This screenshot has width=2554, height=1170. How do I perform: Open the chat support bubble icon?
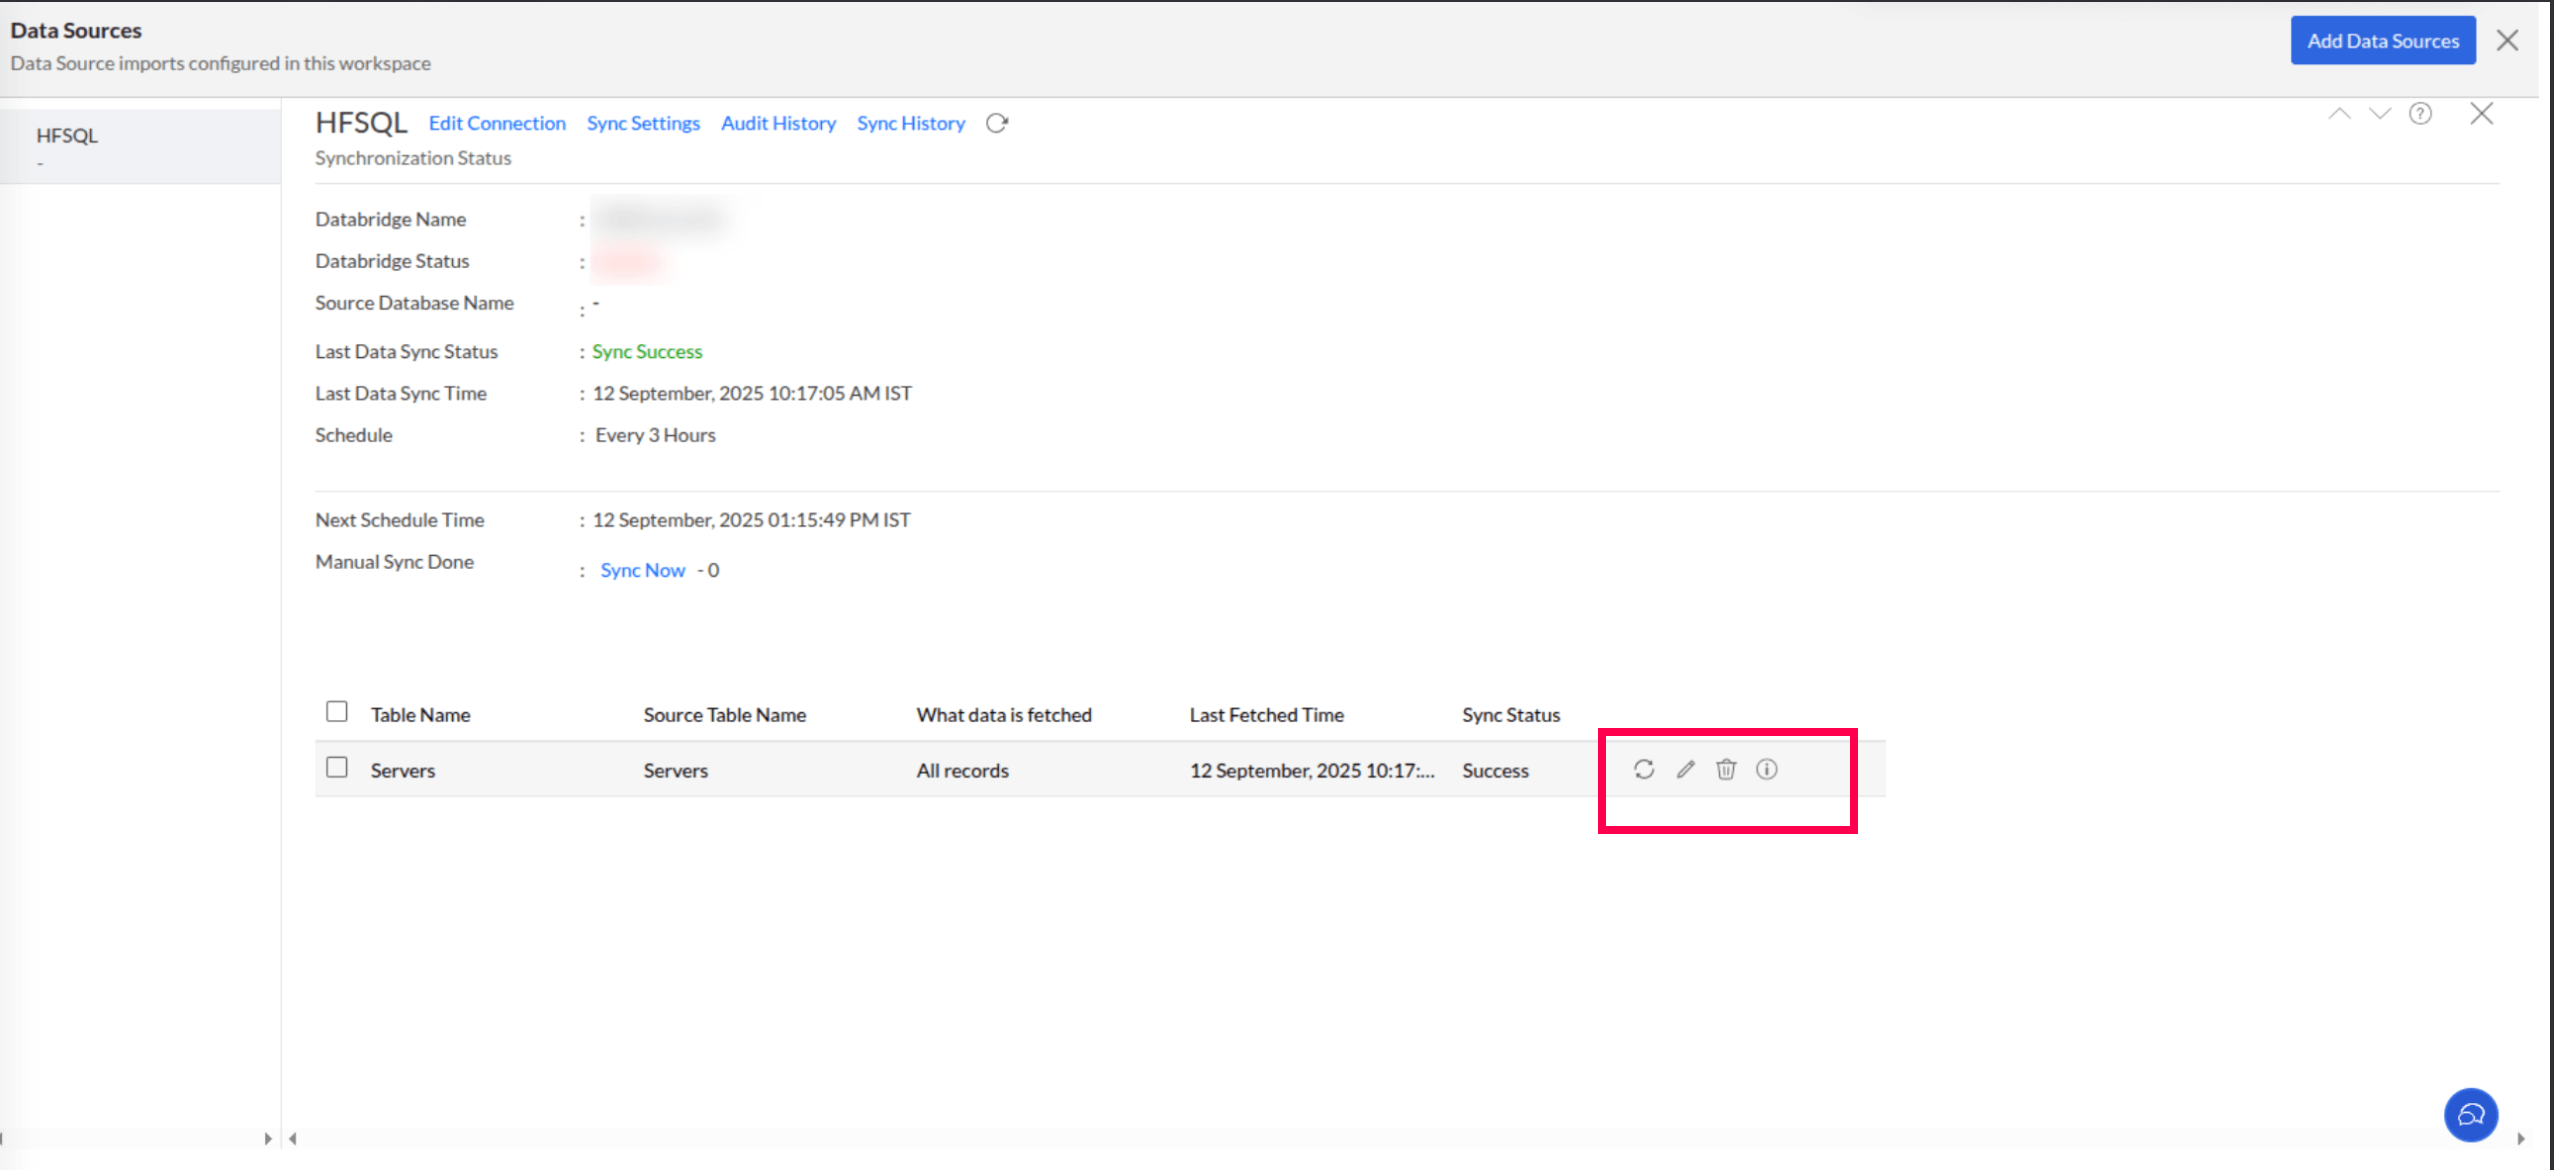[x=2471, y=1115]
